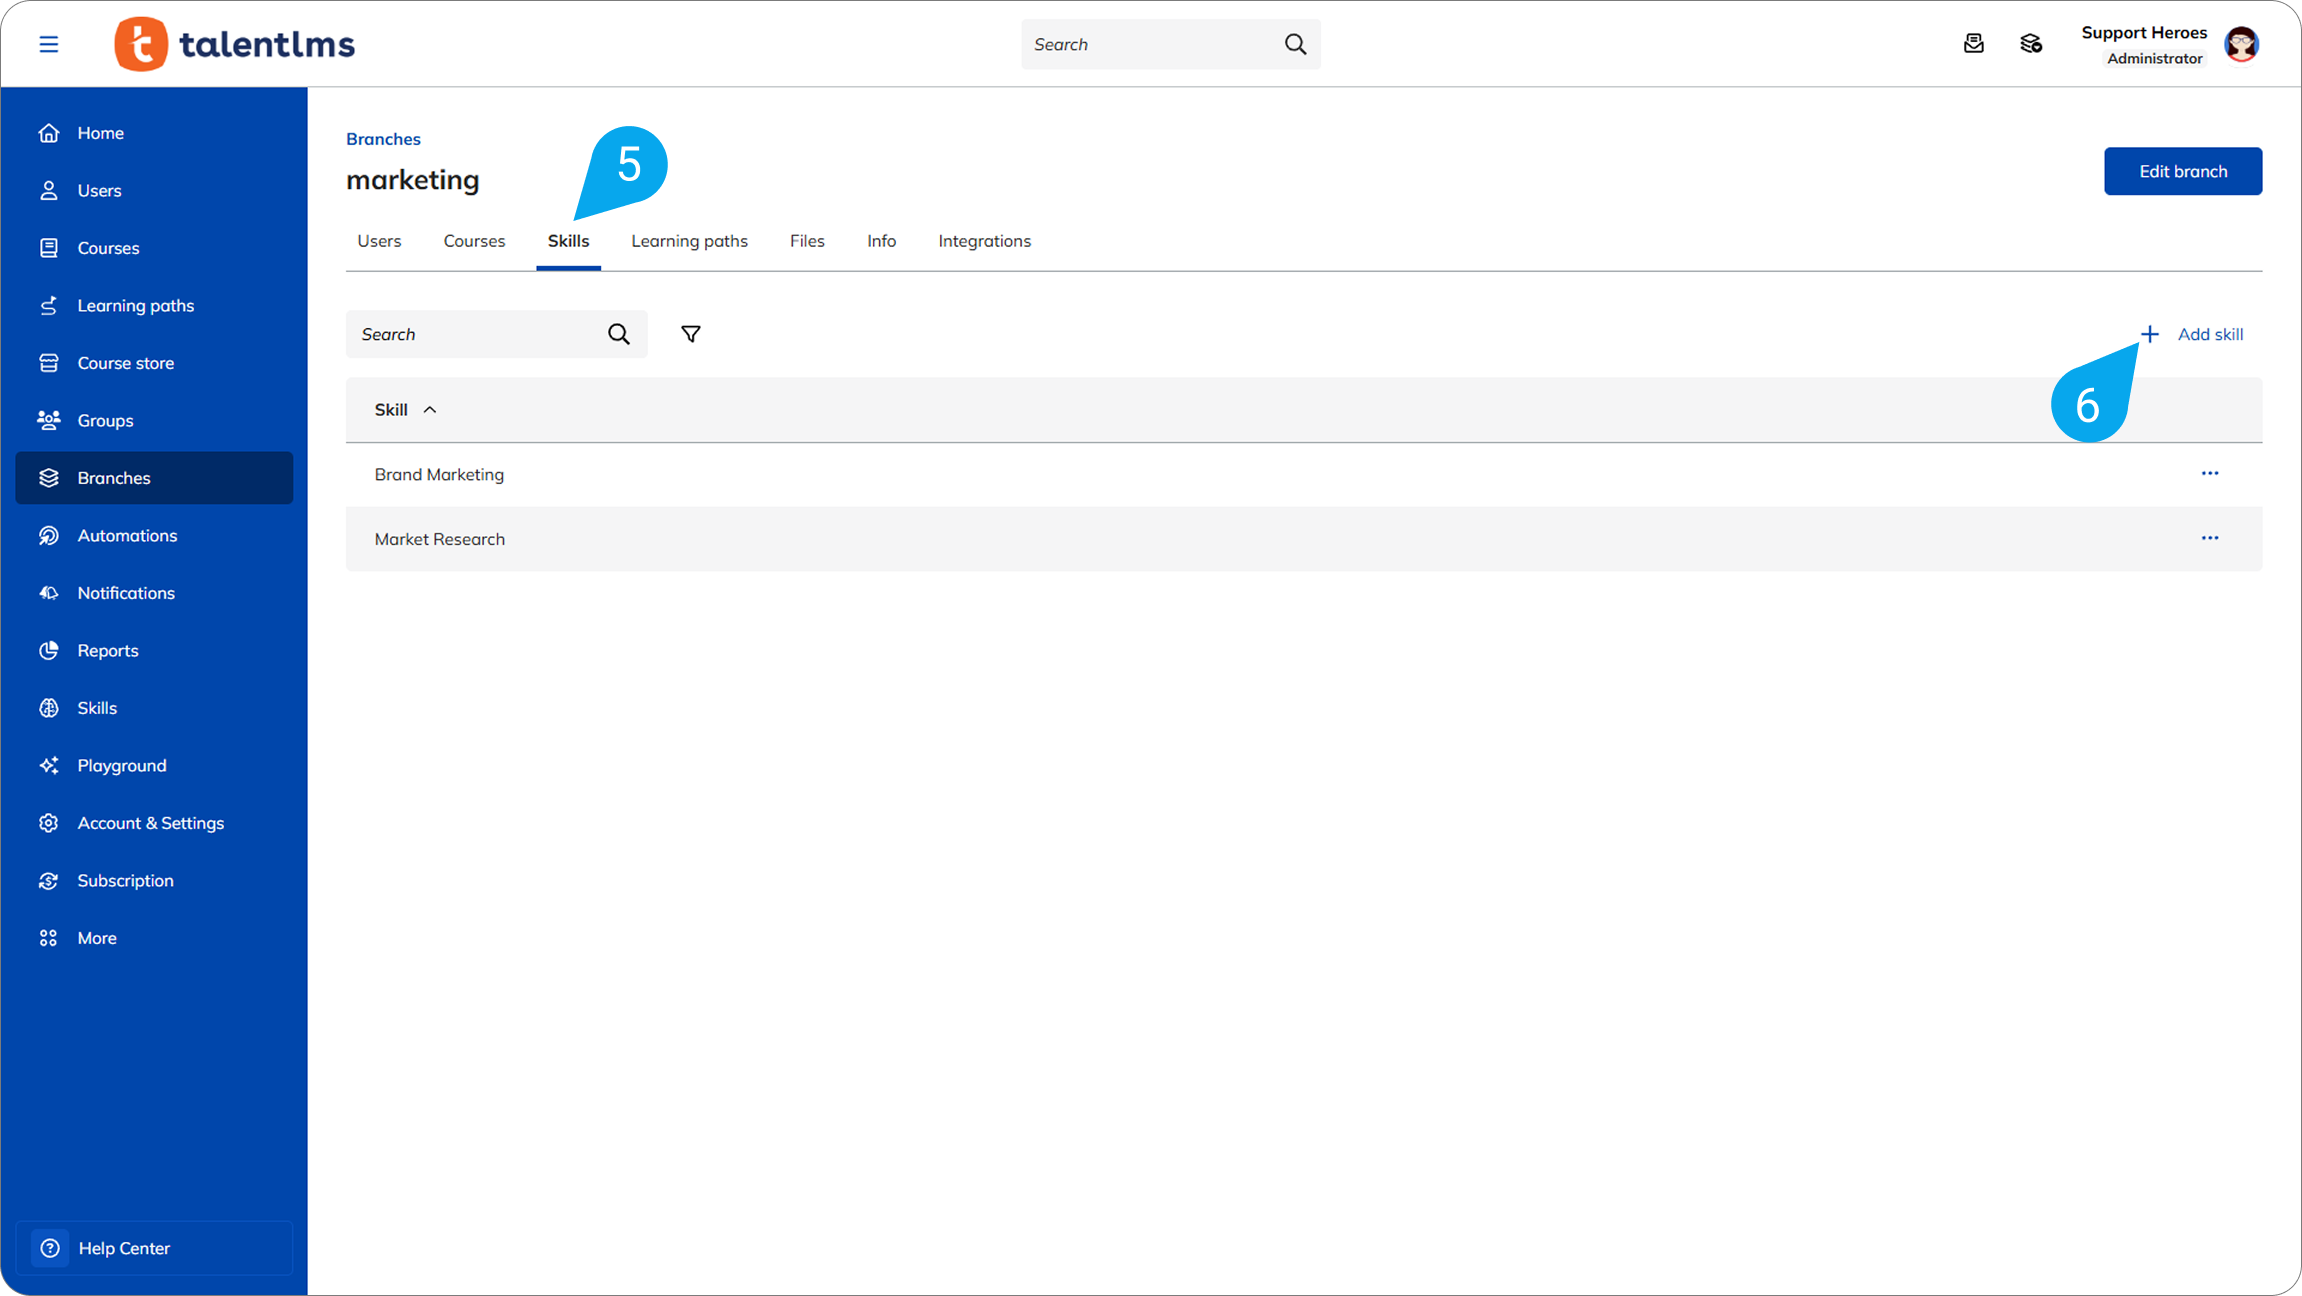Switch to the Users tab
The image size is (2302, 1296).
379,241
